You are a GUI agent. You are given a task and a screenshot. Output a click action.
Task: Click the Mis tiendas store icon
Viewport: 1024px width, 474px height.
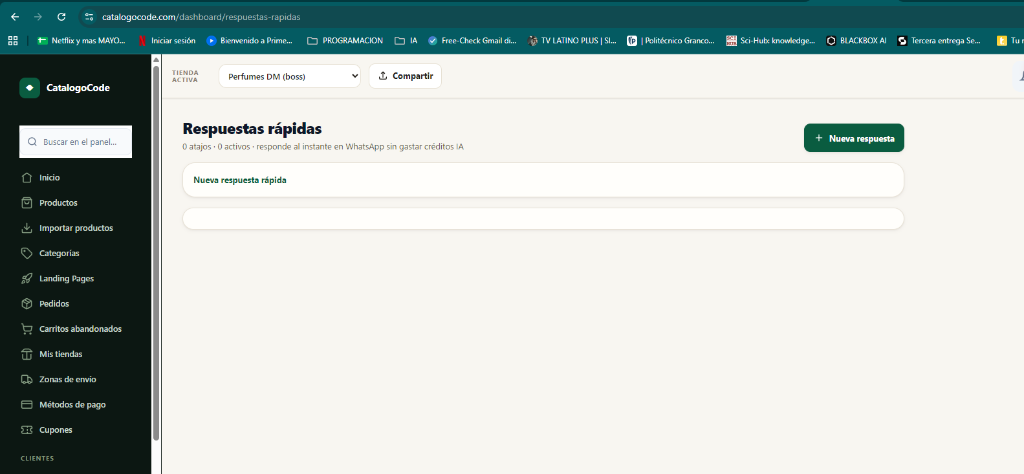(x=27, y=355)
